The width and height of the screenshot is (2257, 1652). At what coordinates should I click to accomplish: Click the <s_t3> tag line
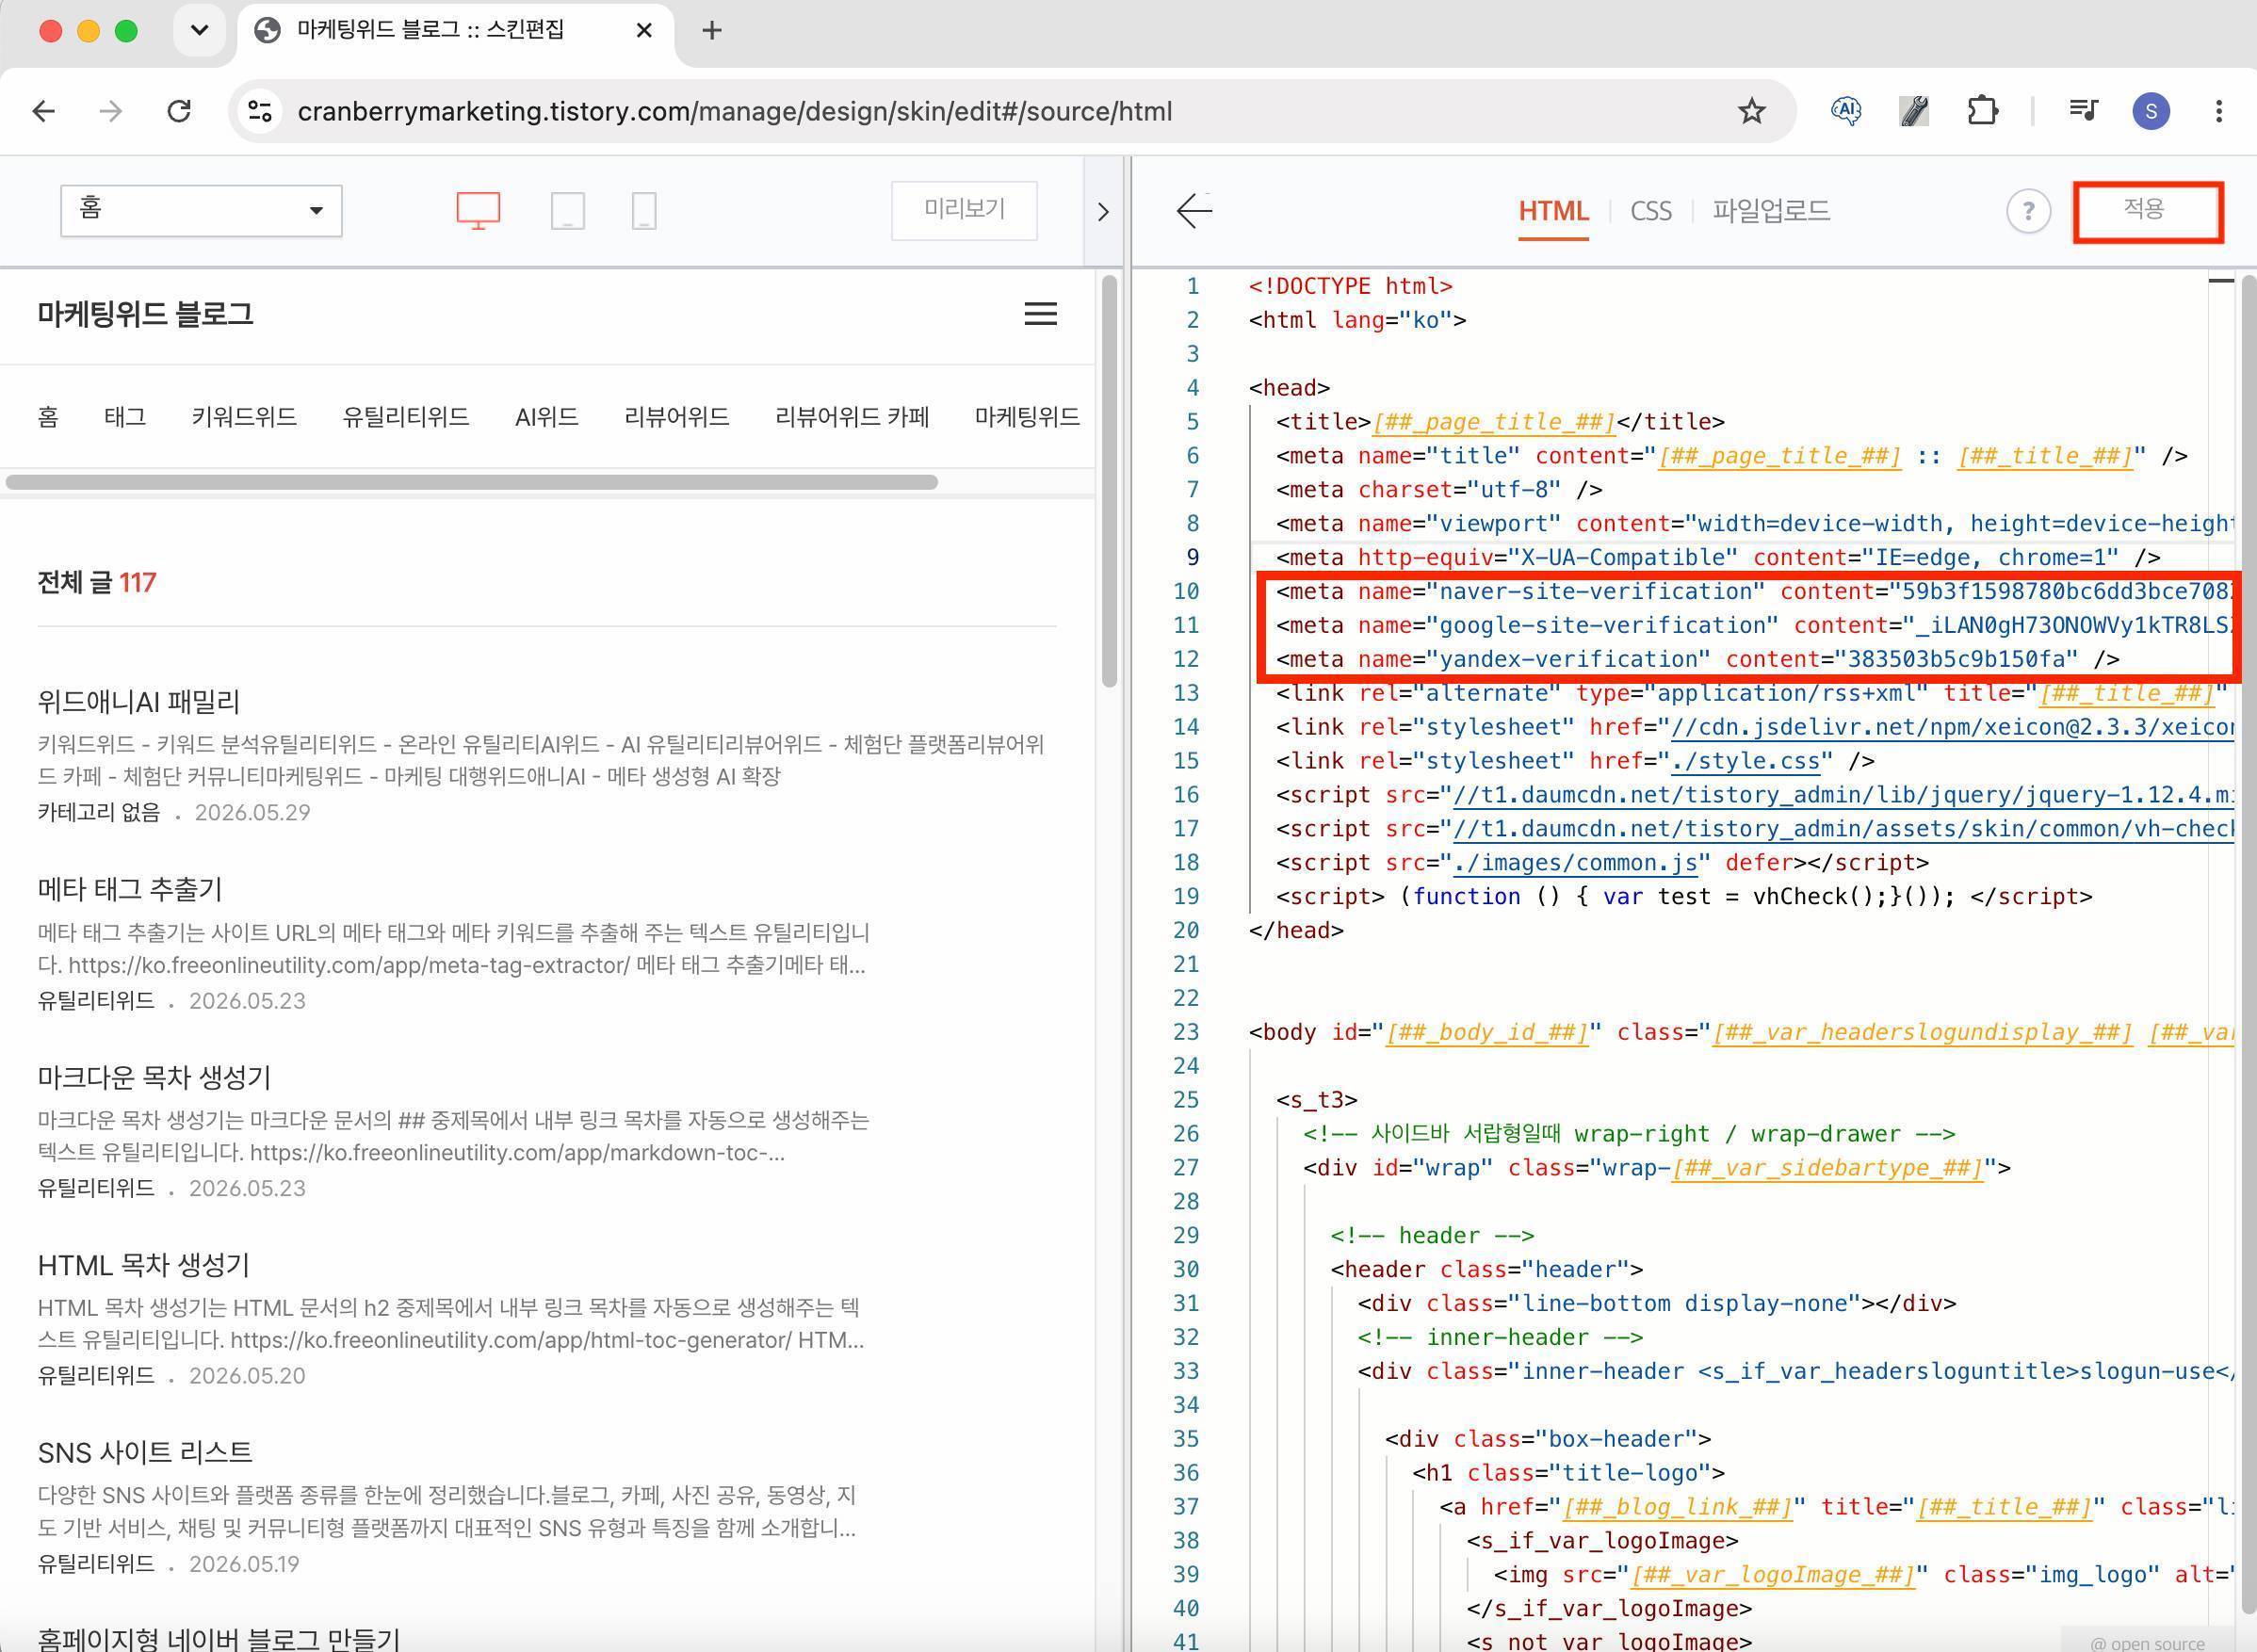pyautogui.click(x=1316, y=1099)
